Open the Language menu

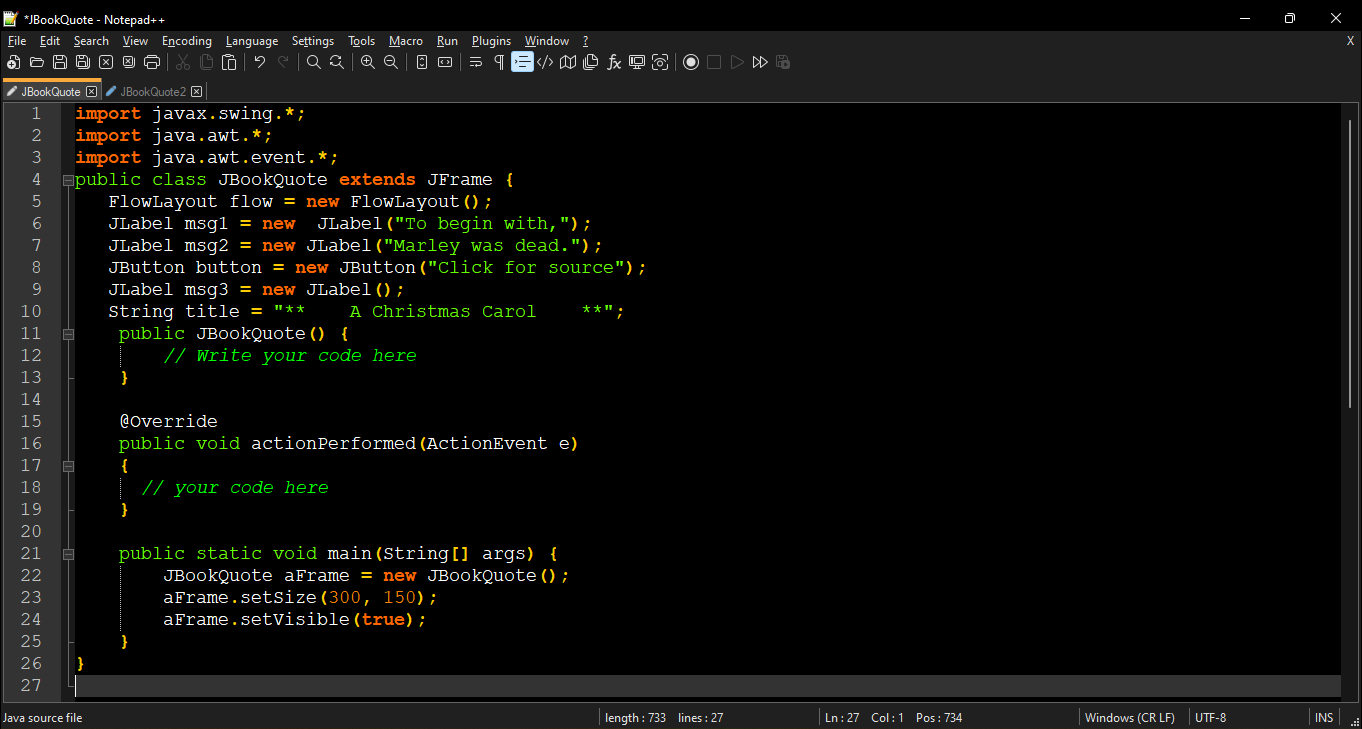pyautogui.click(x=252, y=41)
